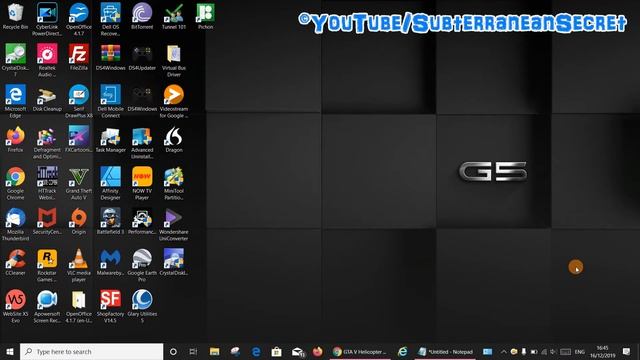Select the CCleaner desktop icon

[x=15, y=262]
